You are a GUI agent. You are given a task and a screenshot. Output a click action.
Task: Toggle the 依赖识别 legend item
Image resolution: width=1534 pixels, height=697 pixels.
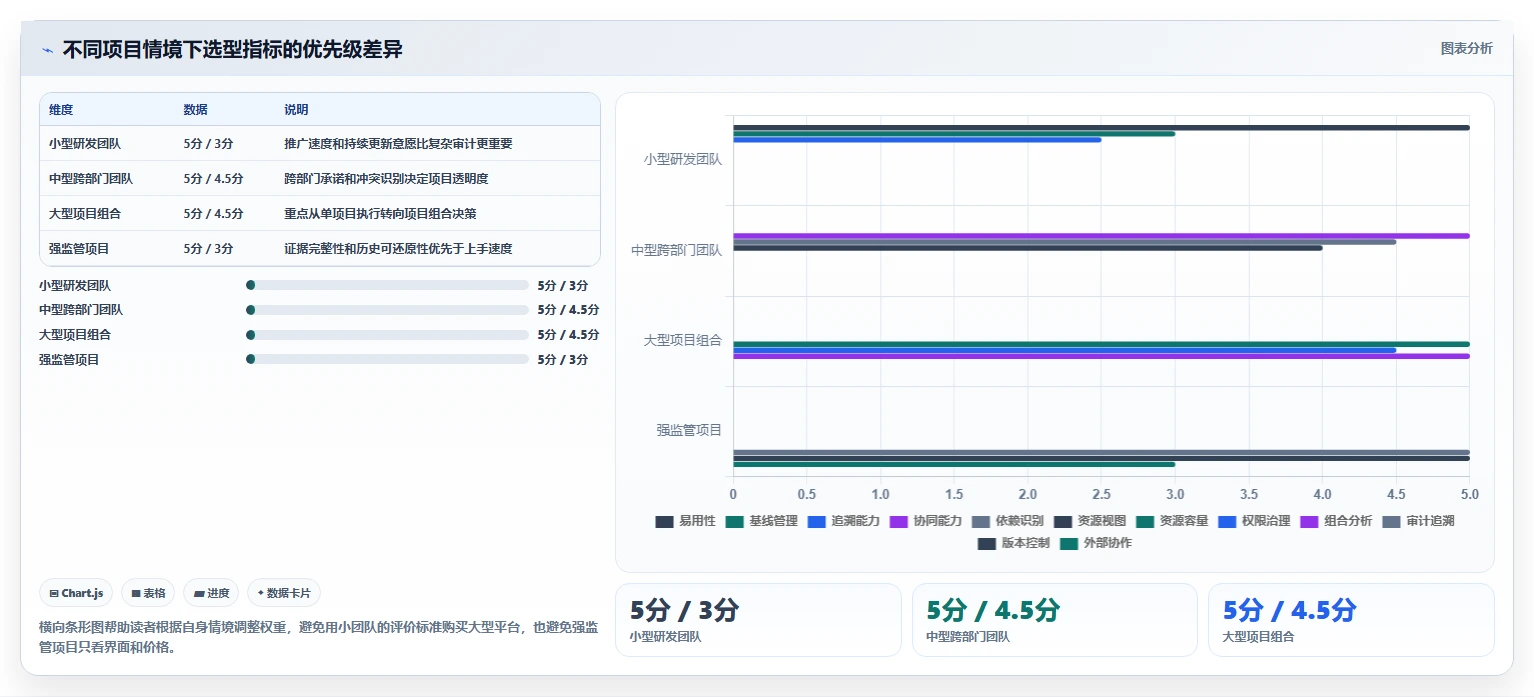coord(1007,521)
